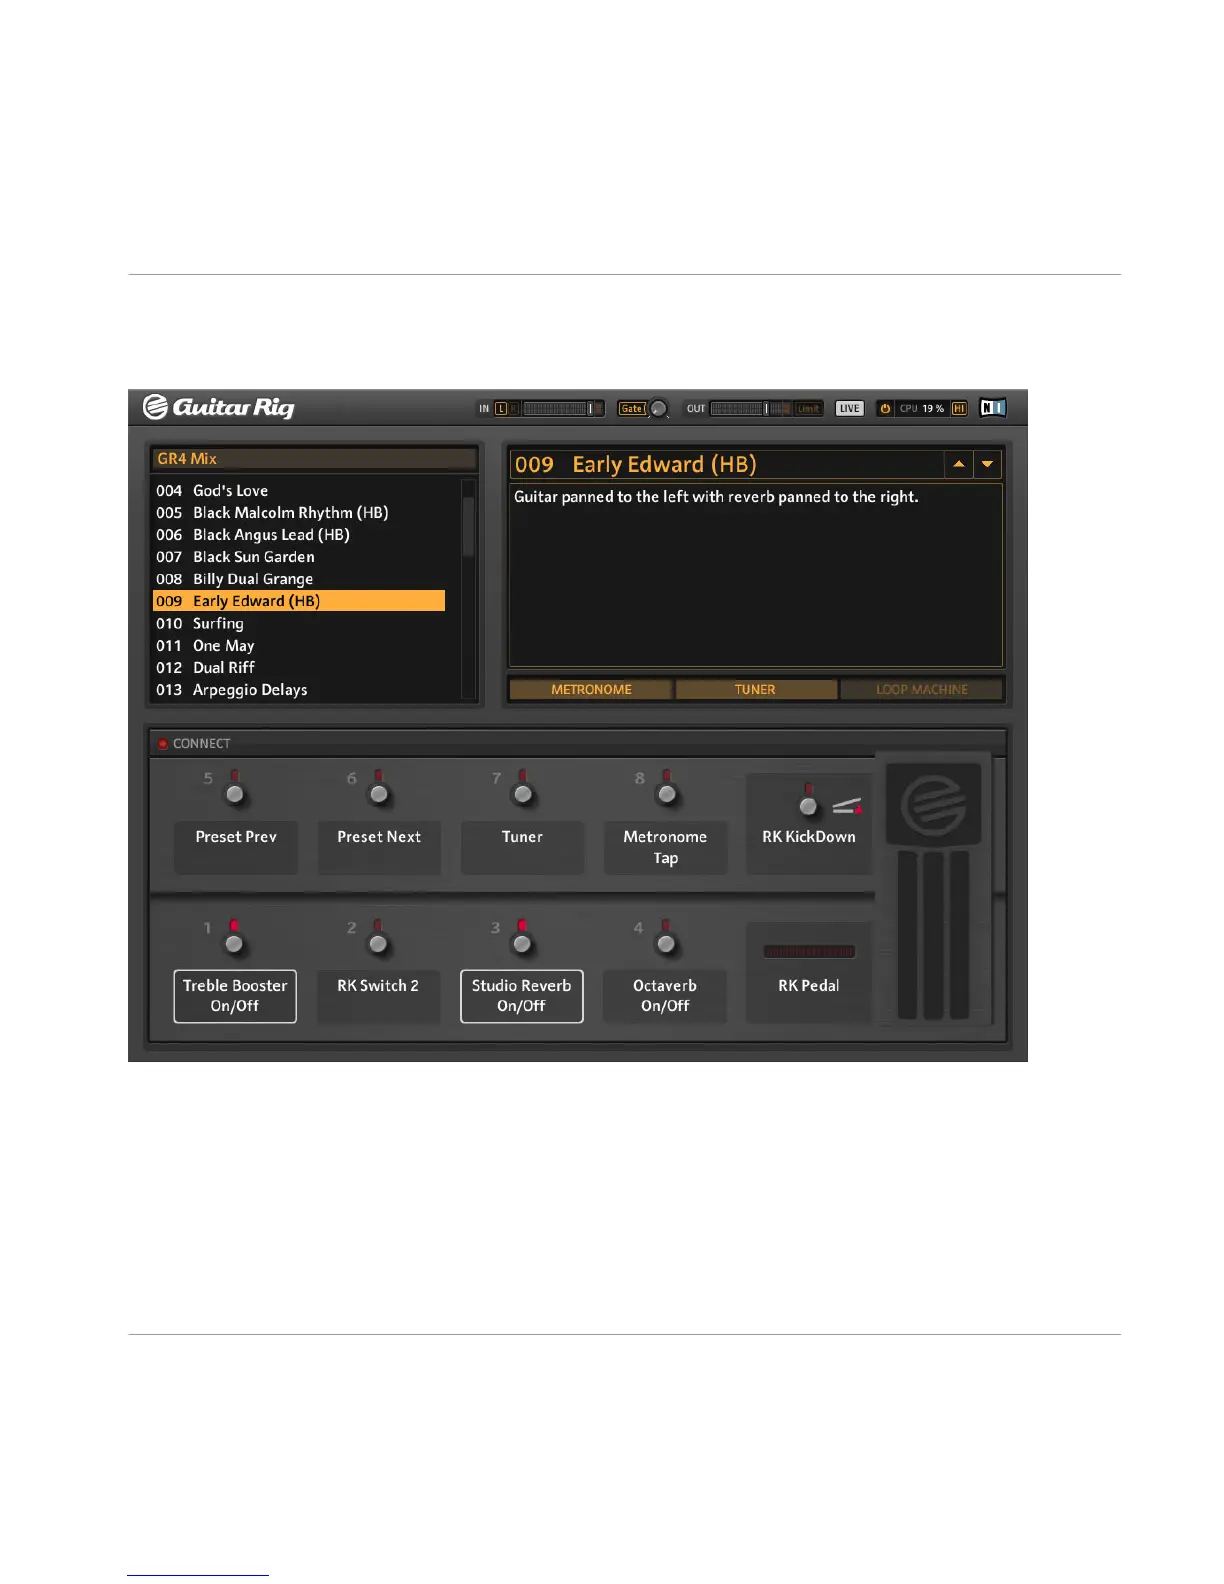The height and width of the screenshot is (1584, 1224).
Task: Click the Native Instruments NI logo
Action: pos(992,407)
